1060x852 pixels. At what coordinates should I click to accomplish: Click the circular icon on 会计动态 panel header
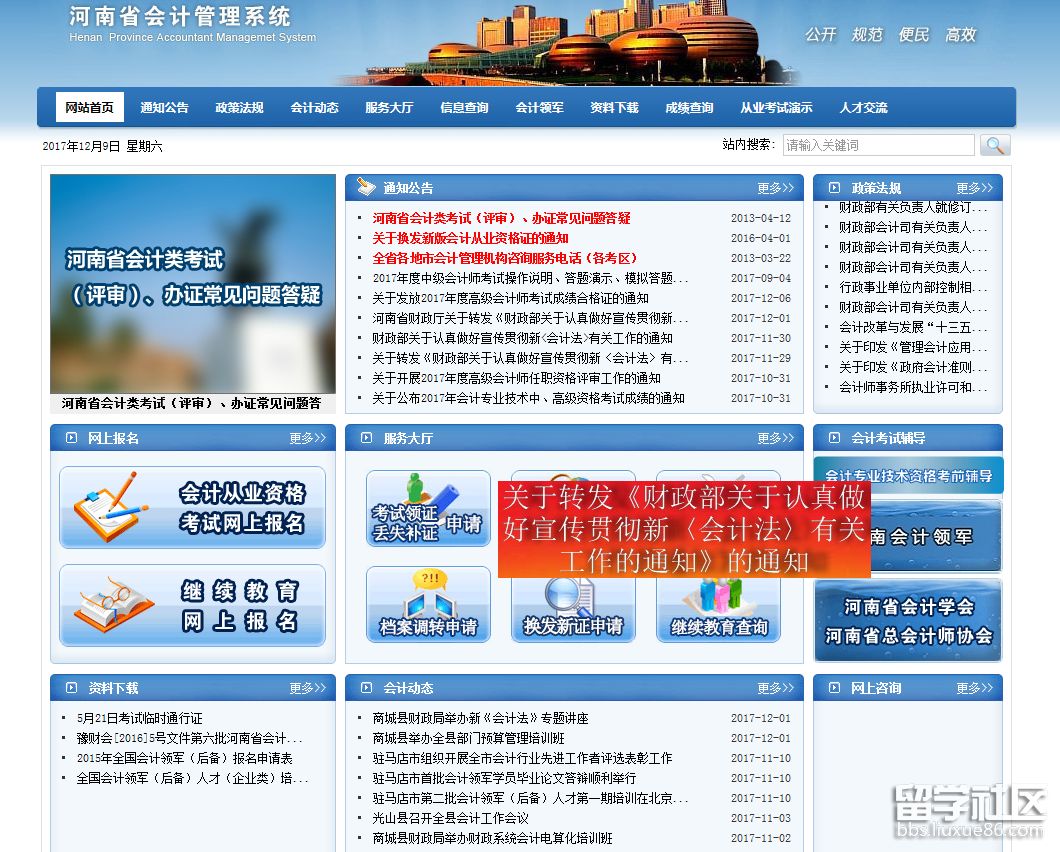coord(367,688)
